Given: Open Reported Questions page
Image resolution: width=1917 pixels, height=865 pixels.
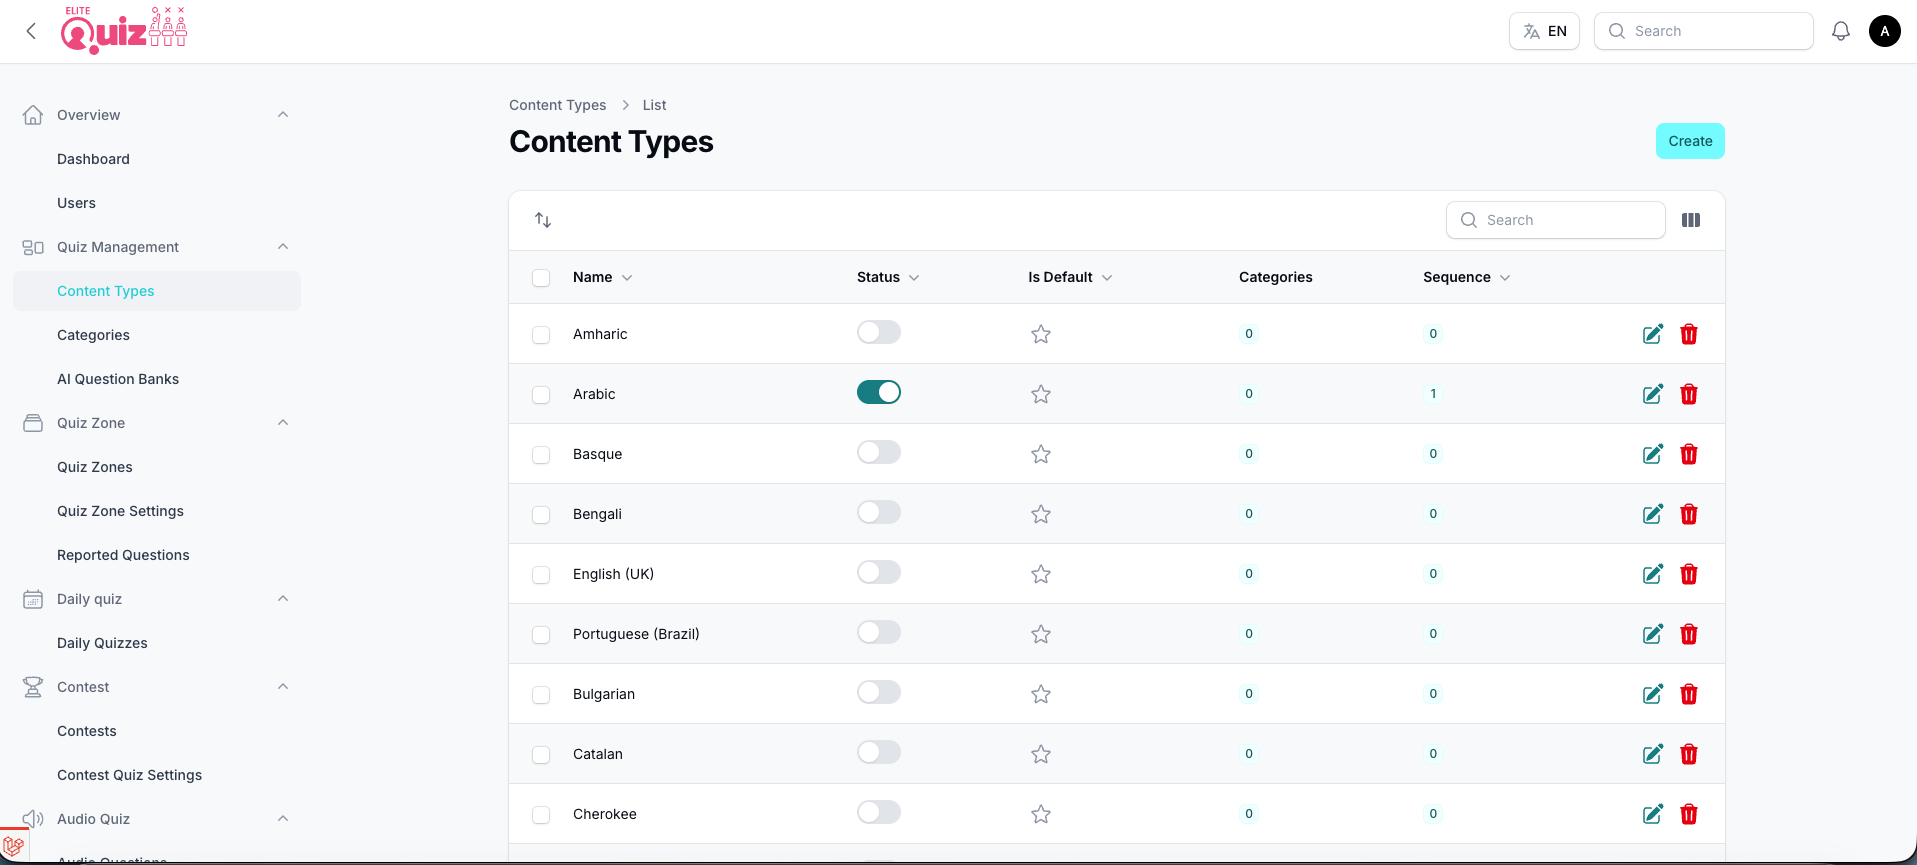Looking at the screenshot, I should point(123,555).
